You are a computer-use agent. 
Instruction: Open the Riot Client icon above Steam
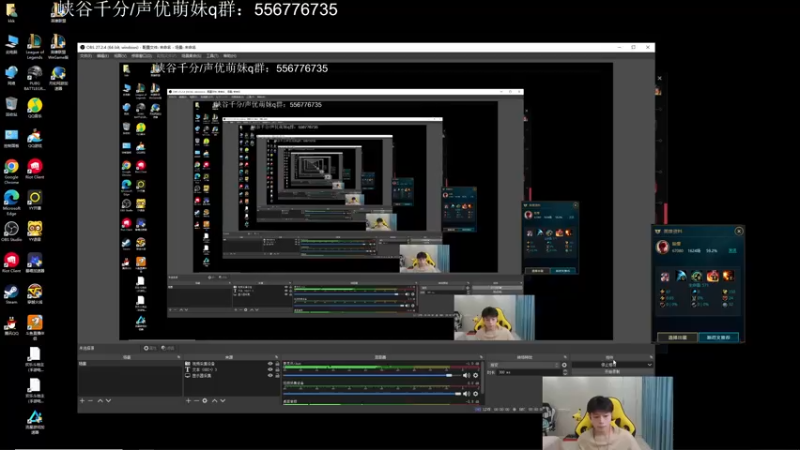coord(11,263)
